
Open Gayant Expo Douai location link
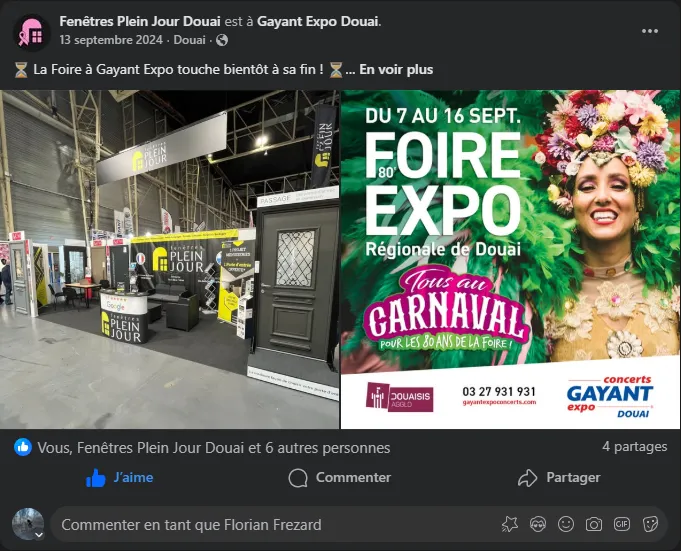(318, 21)
